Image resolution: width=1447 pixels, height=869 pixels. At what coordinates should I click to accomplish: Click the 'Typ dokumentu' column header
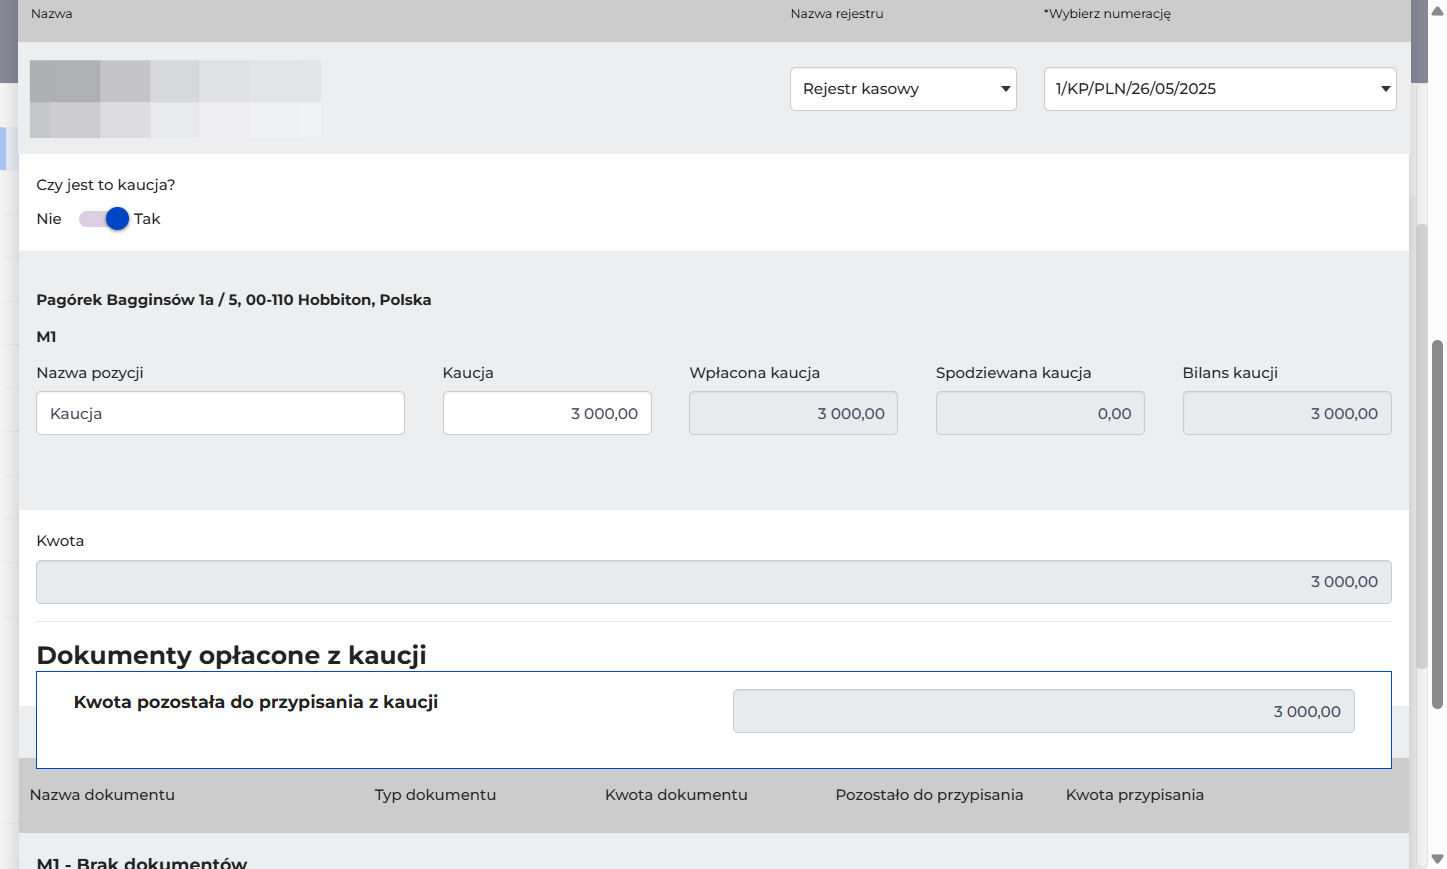(x=435, y=795)
